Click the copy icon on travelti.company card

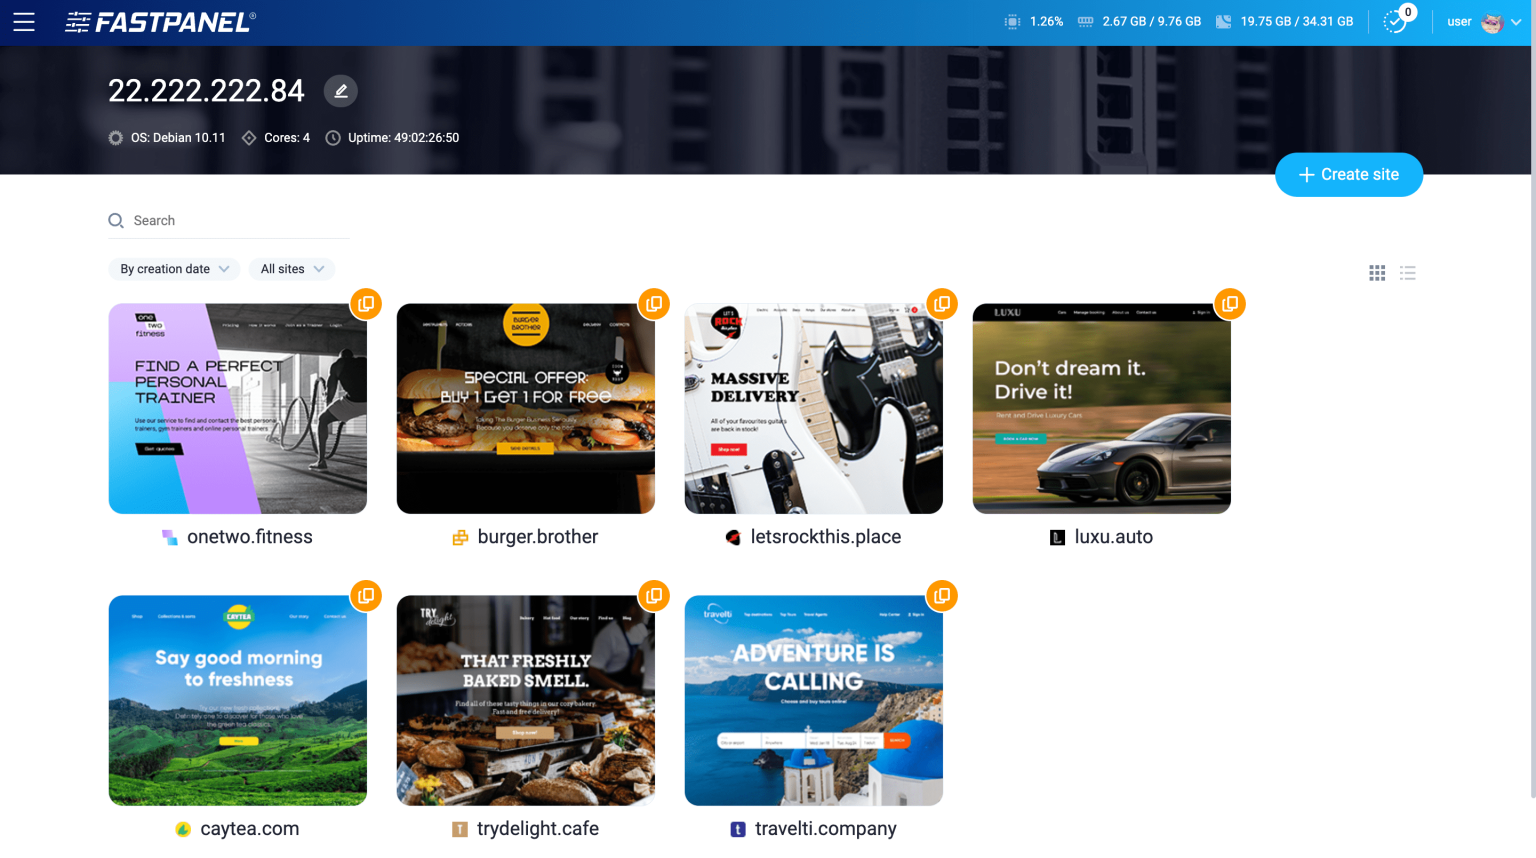pyautogui.click(x=942, y=595)
